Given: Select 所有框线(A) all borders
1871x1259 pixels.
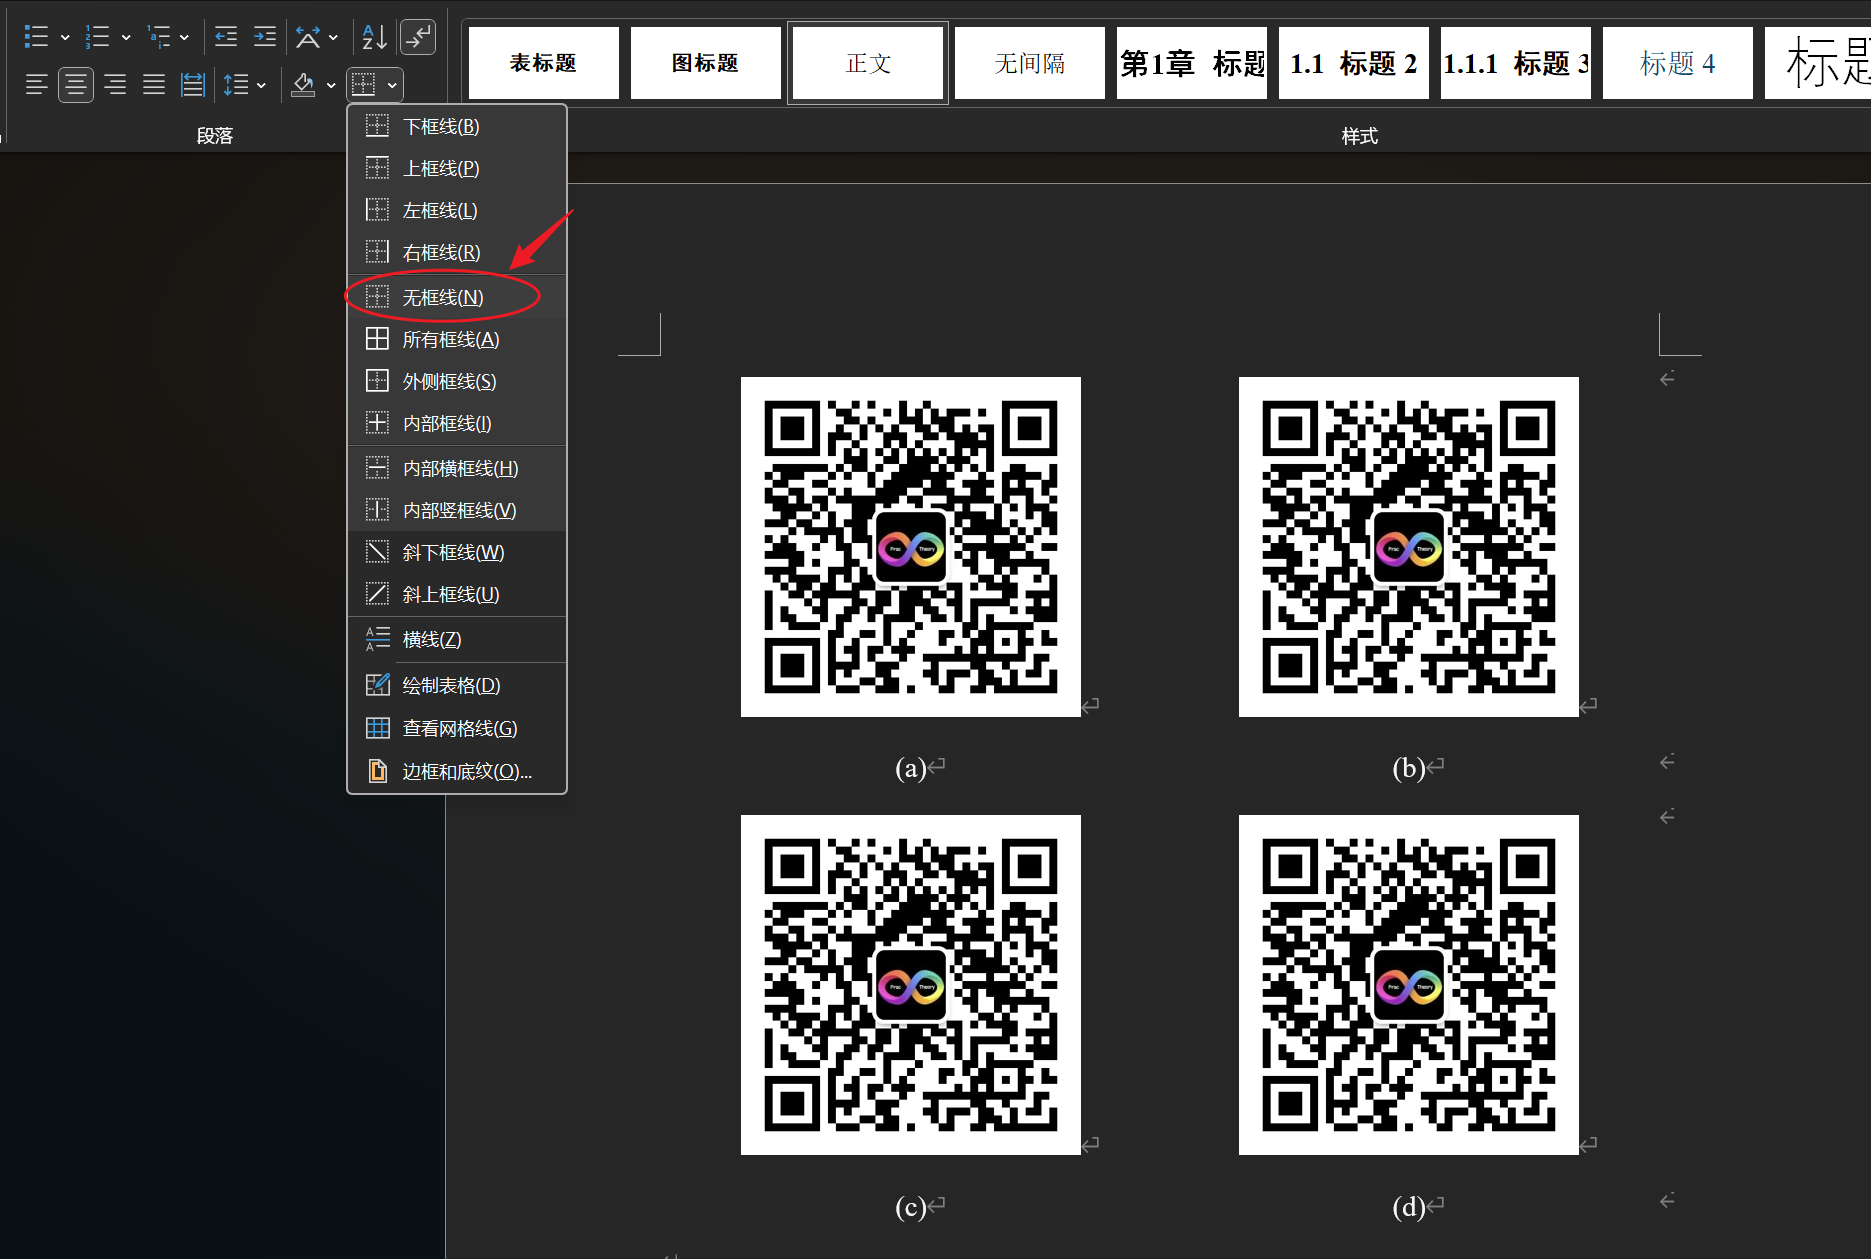Looking at the screenshot, I should point(457,339).
